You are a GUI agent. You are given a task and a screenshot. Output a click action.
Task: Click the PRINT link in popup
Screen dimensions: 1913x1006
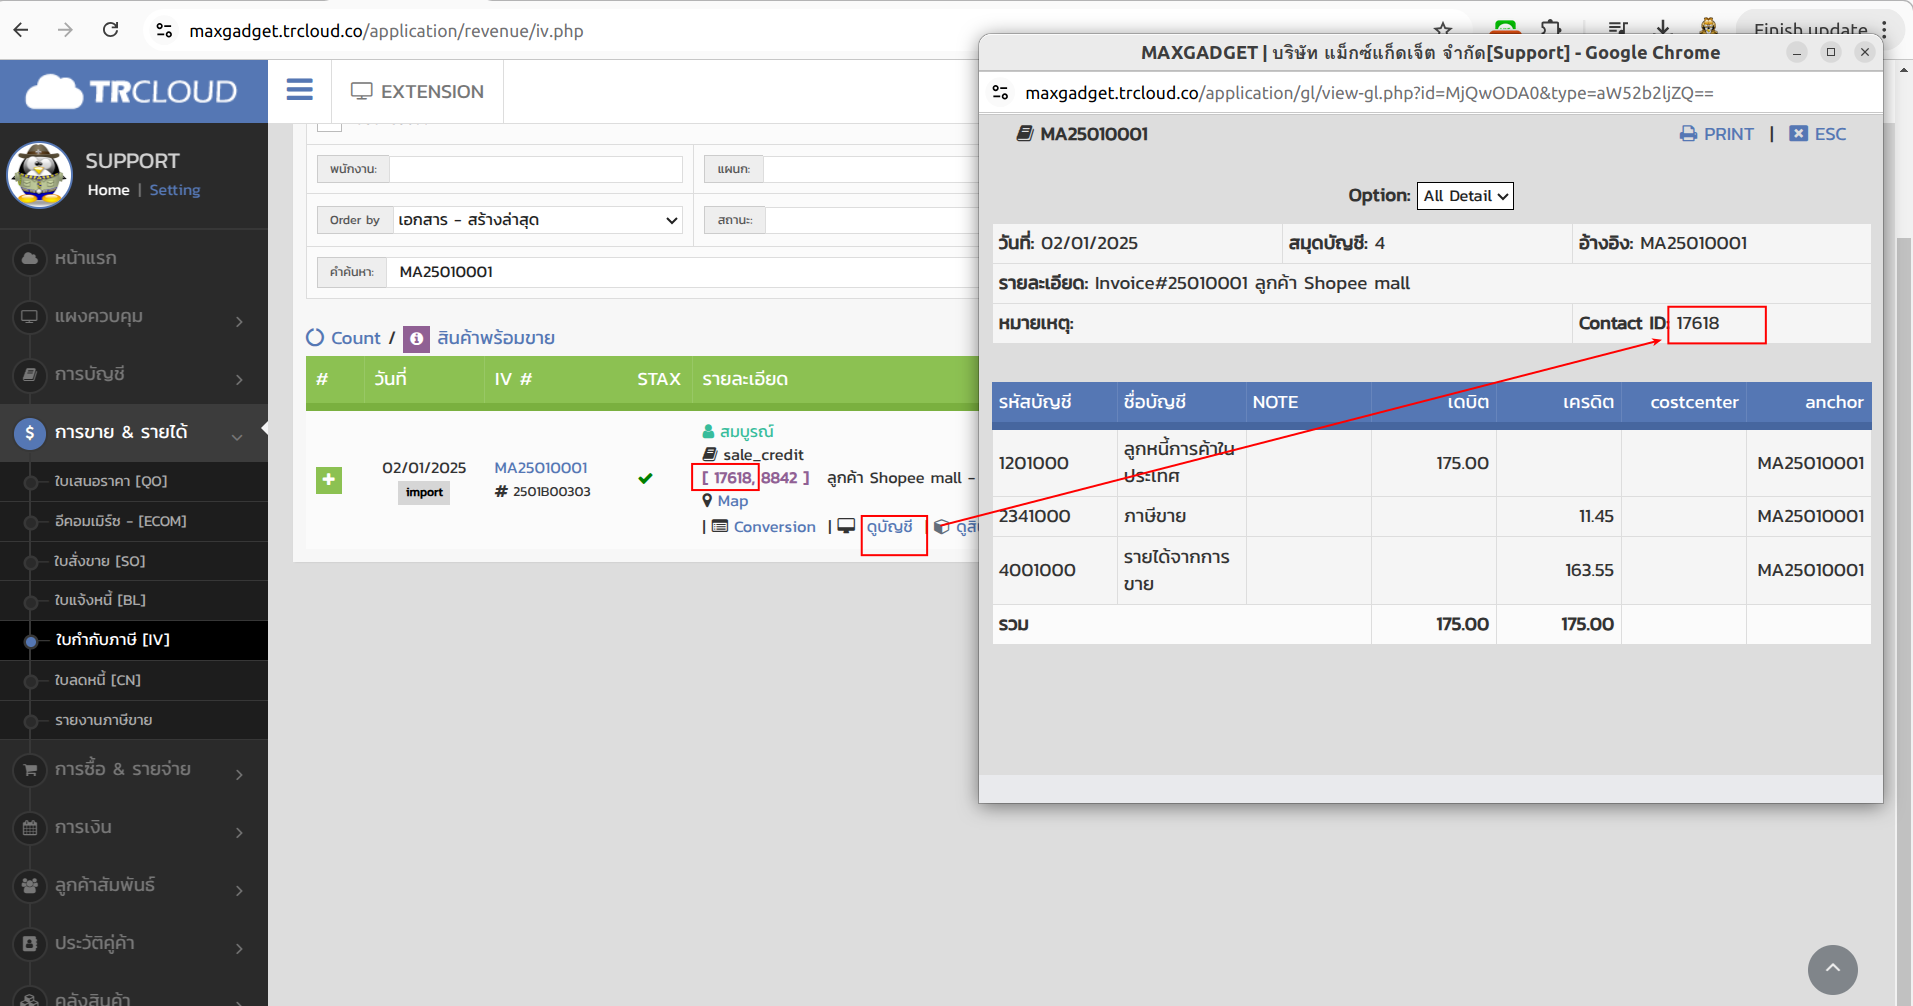tap(1716, 134)
